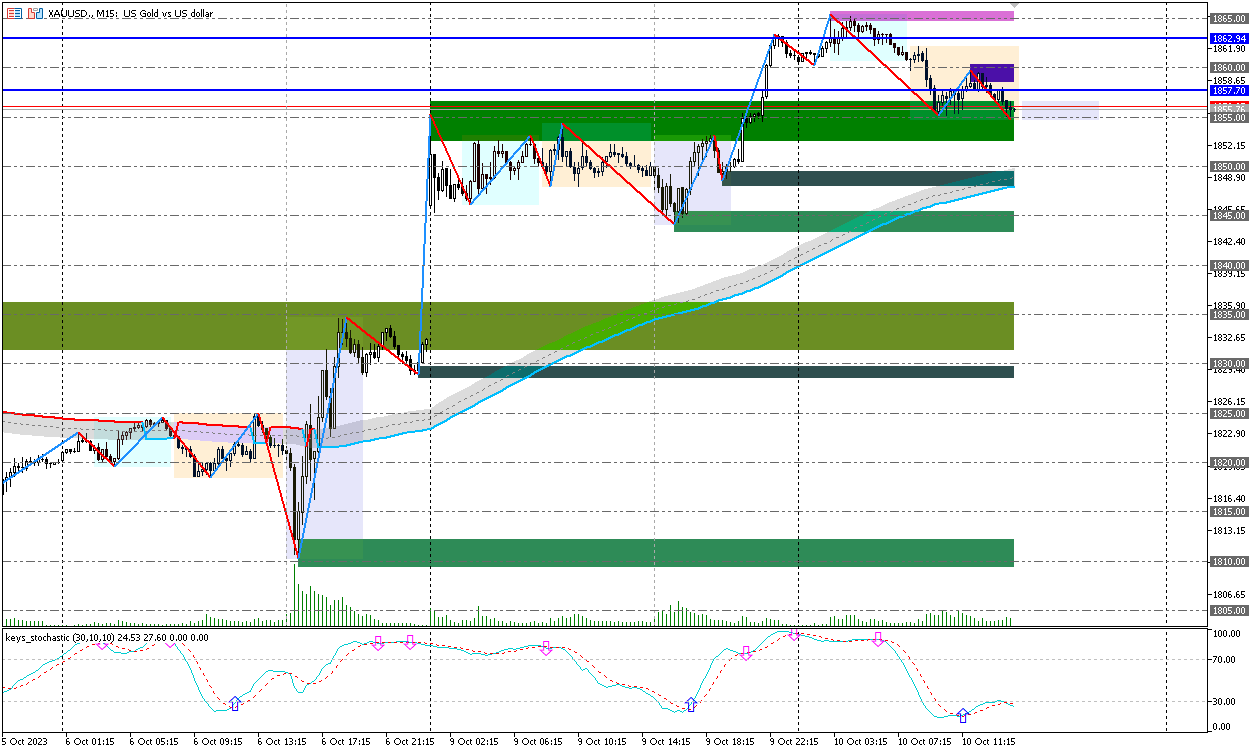The height and width of the screenshot is (751, 1257).
Task: Click the 1842.40 price axis value
Action: click(1228, 241)
